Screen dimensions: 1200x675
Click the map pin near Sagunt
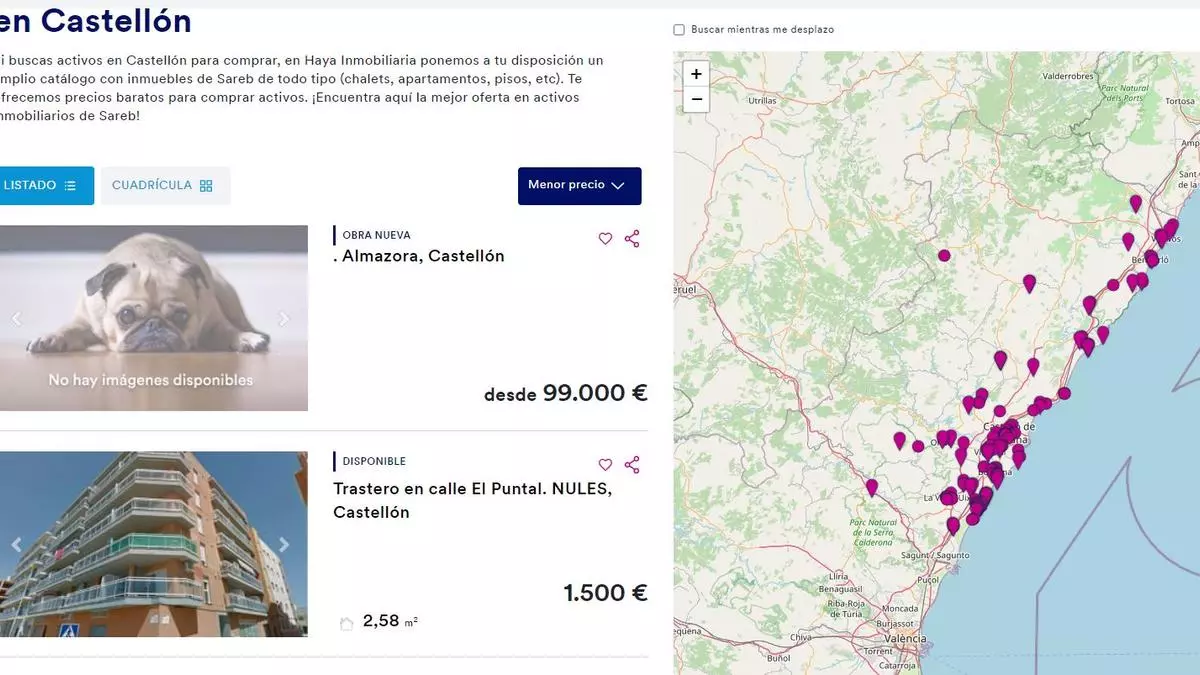pos(953,524)
